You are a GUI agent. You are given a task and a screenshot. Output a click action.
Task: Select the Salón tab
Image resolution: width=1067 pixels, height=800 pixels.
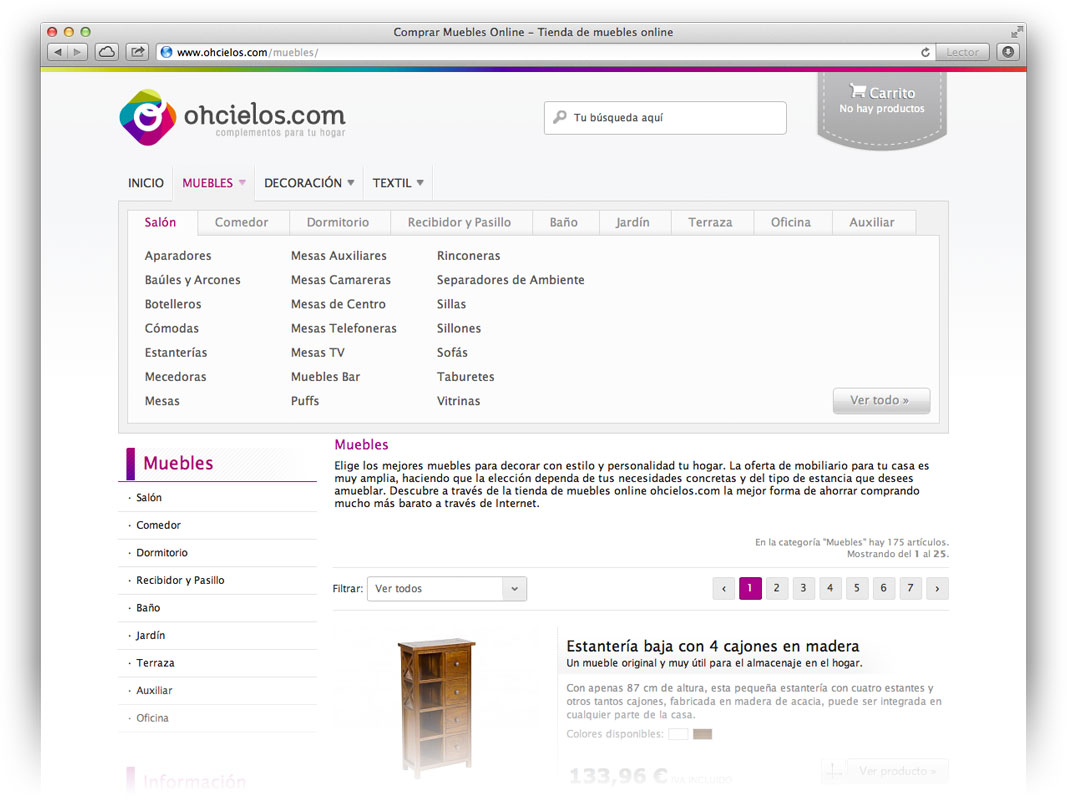[160, 222]
